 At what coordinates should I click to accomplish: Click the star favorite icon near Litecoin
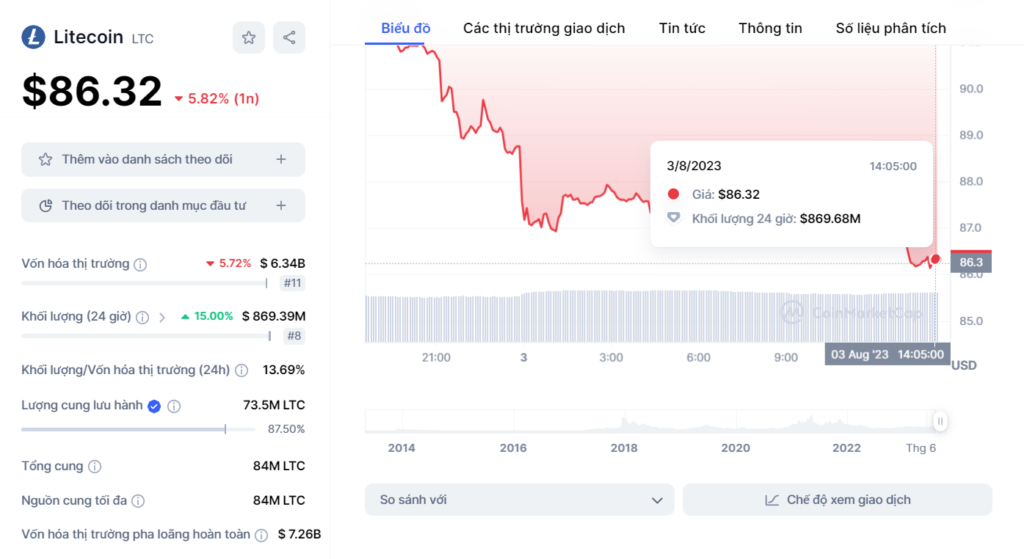pos(249,38)
